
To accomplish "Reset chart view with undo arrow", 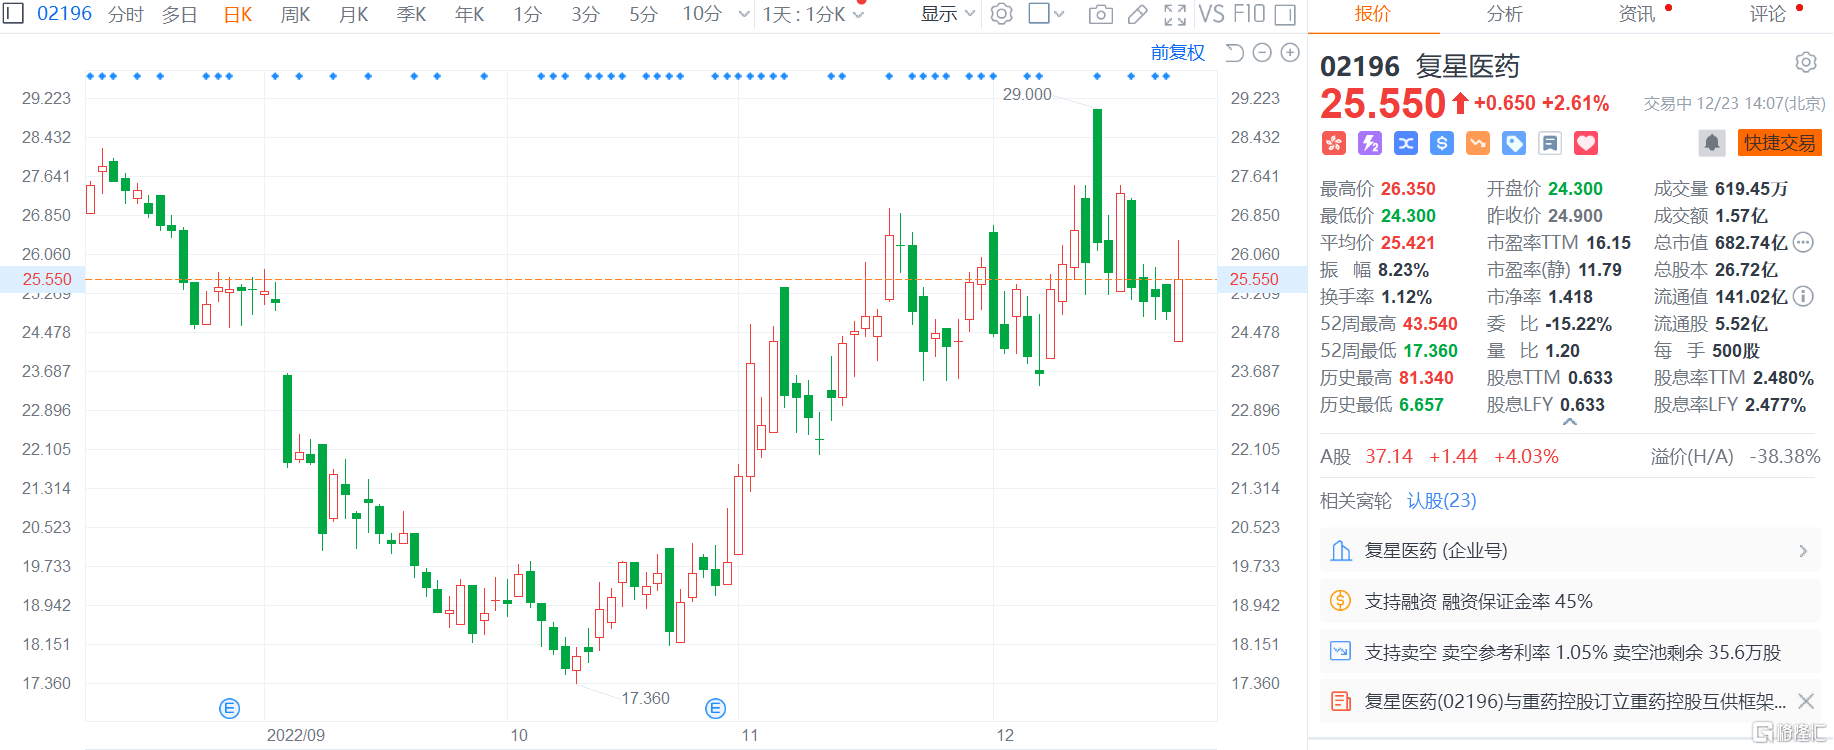I will [x=1235, y=52].
